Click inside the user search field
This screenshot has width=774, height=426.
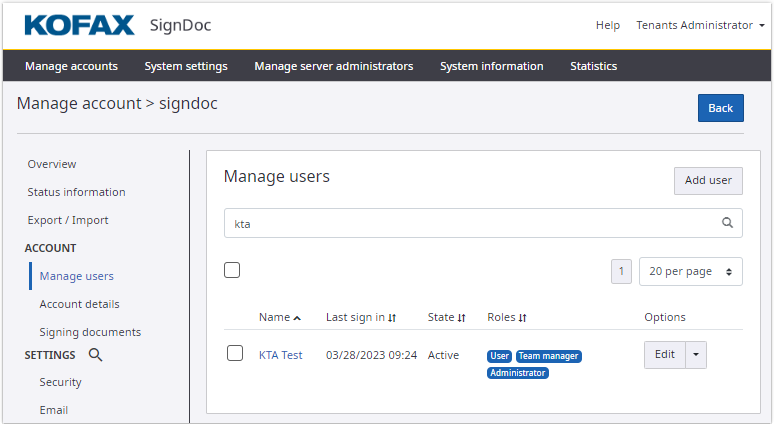coord(470,223)
